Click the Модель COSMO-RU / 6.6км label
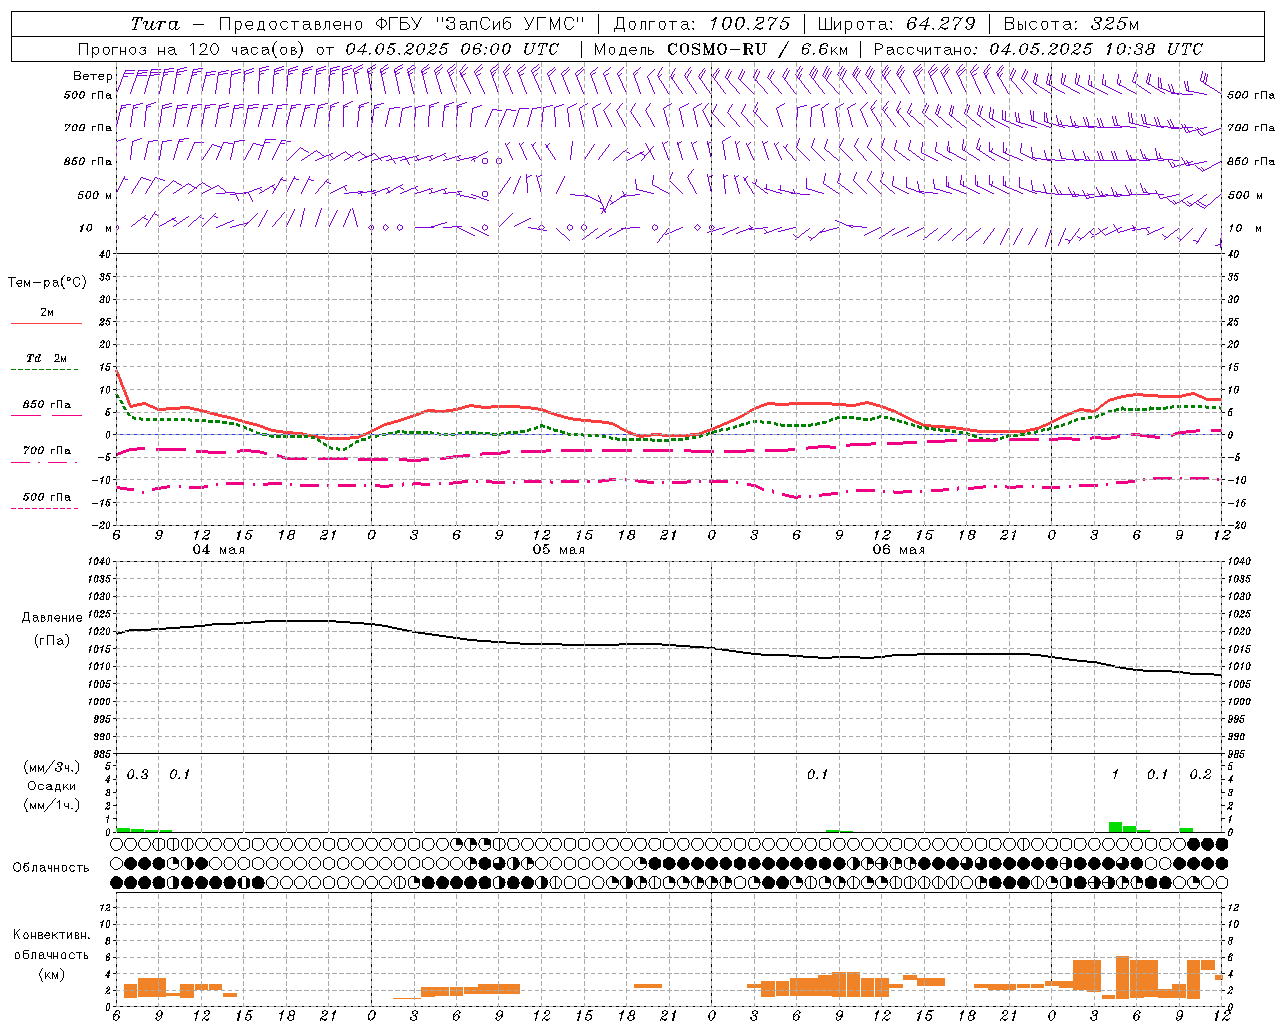1280x1024 pixels. pyautogui.click(x=721, y=49)
